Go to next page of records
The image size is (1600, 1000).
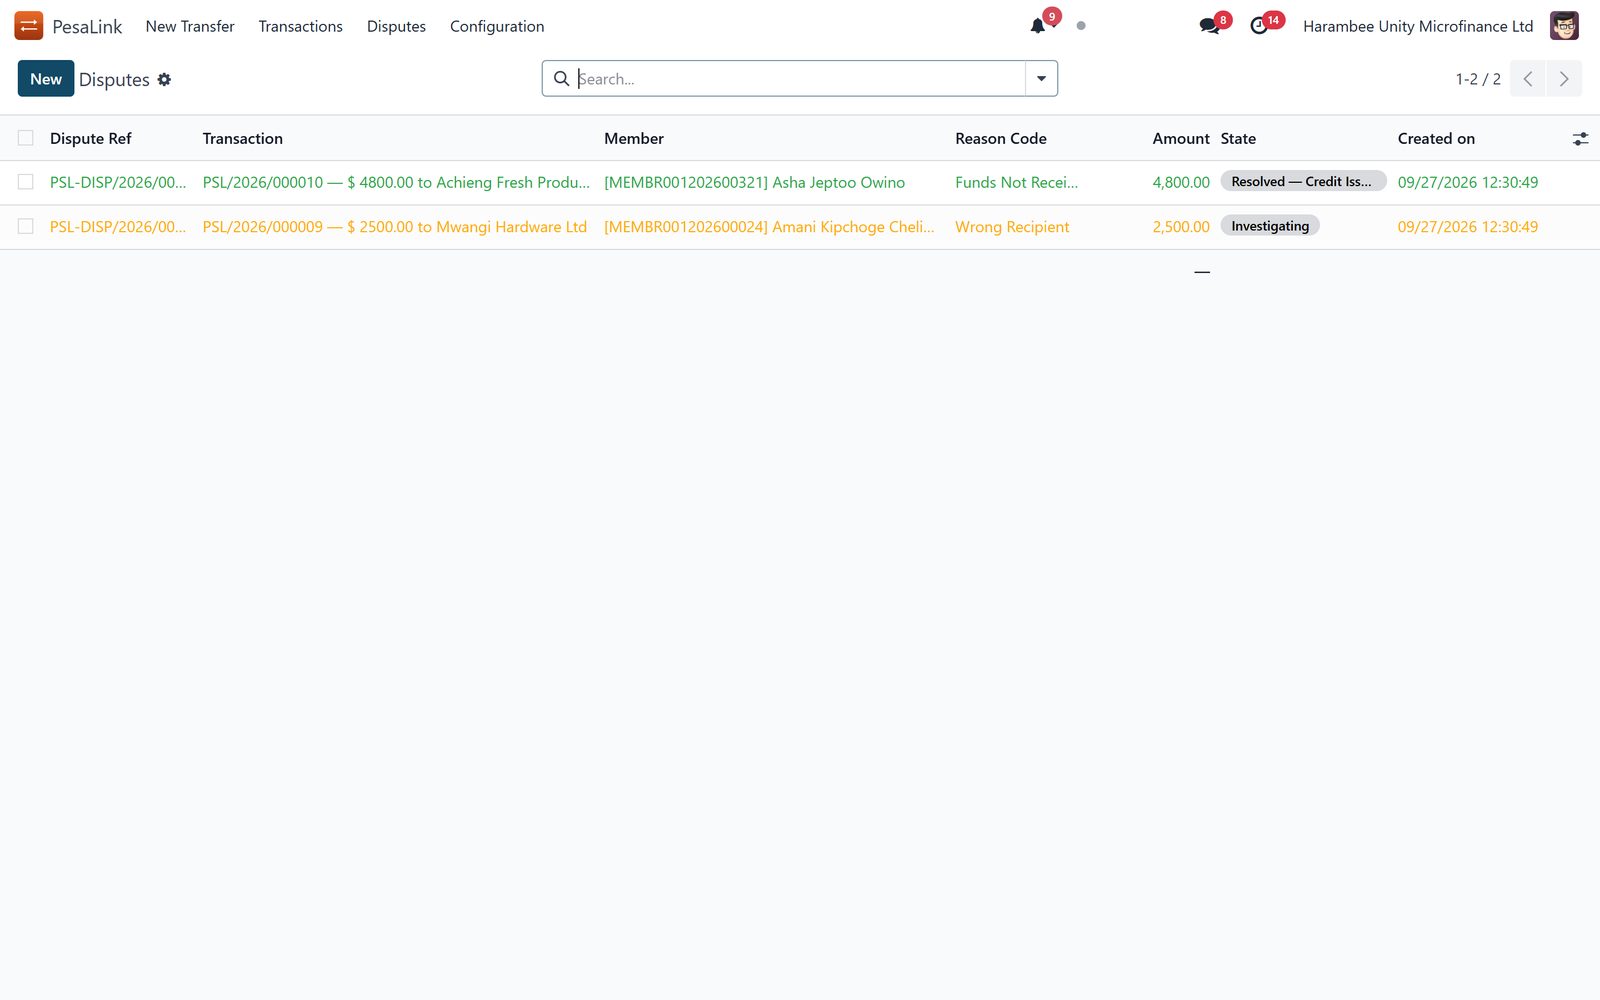[1564, 79]
